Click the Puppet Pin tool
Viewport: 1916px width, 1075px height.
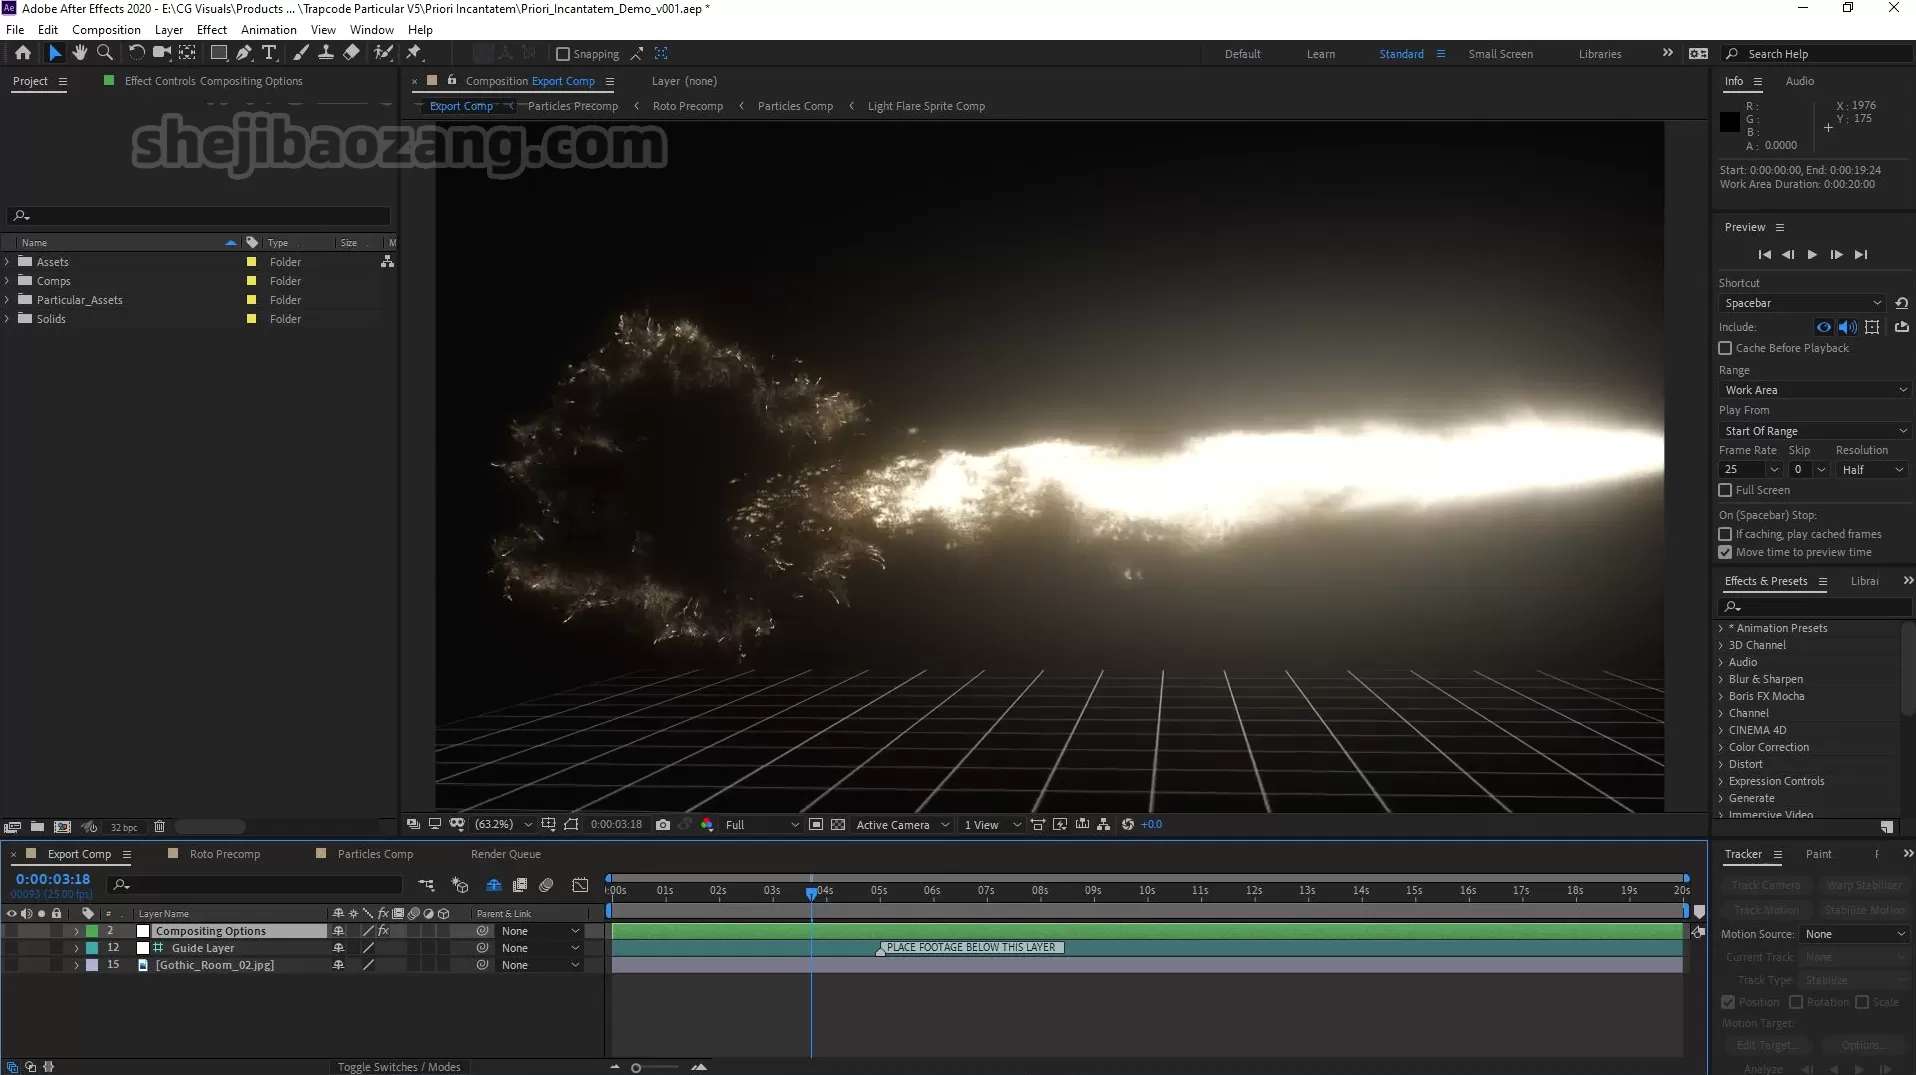pos(414,53)
